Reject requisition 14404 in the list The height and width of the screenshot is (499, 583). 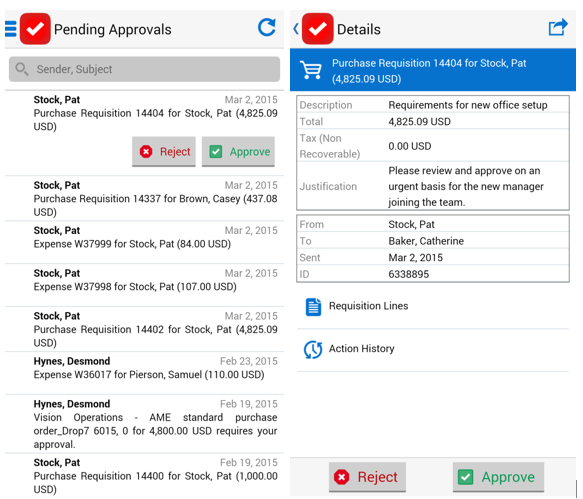point(164,151)
